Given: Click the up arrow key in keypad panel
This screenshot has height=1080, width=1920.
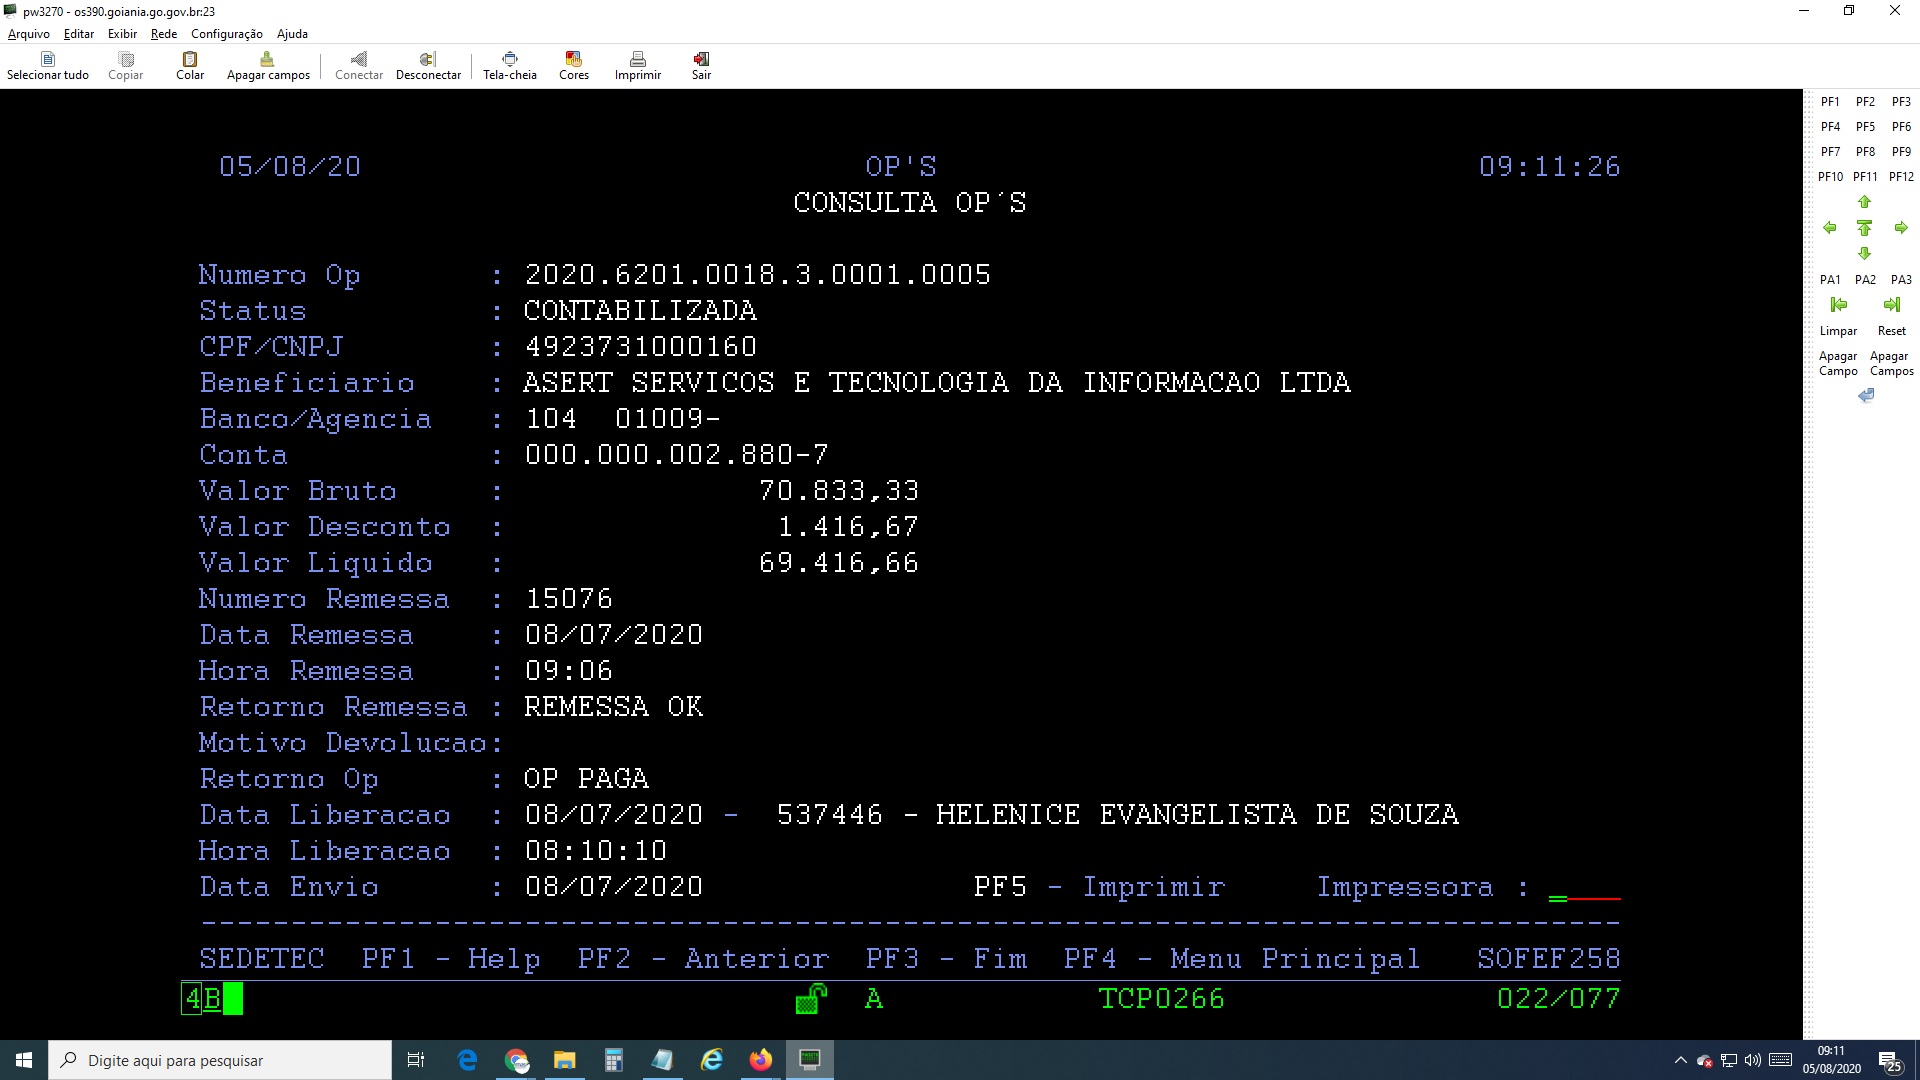Looking at the screenshot, I should click(1864, 202).
